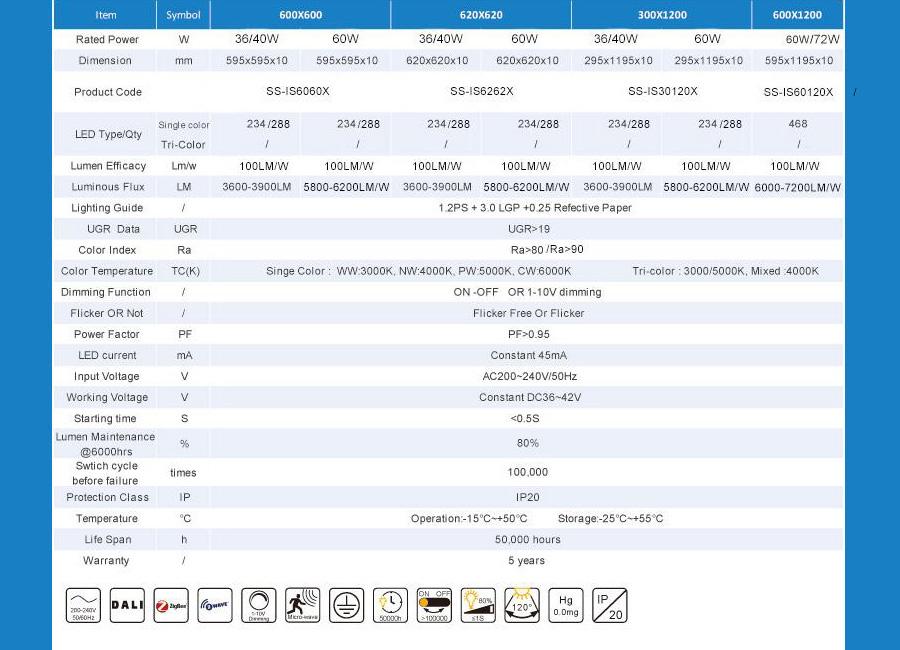Viewport: 900px width, 650px height.
Task: Click the Z-Wave logo icon
Action: click(215, 605)
